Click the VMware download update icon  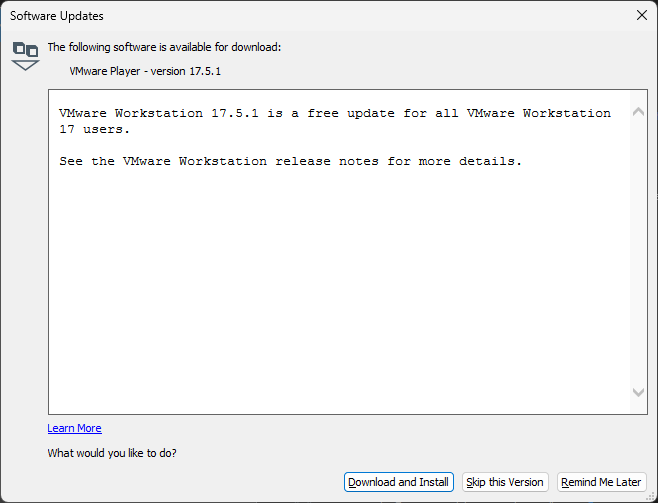(26, 56)
